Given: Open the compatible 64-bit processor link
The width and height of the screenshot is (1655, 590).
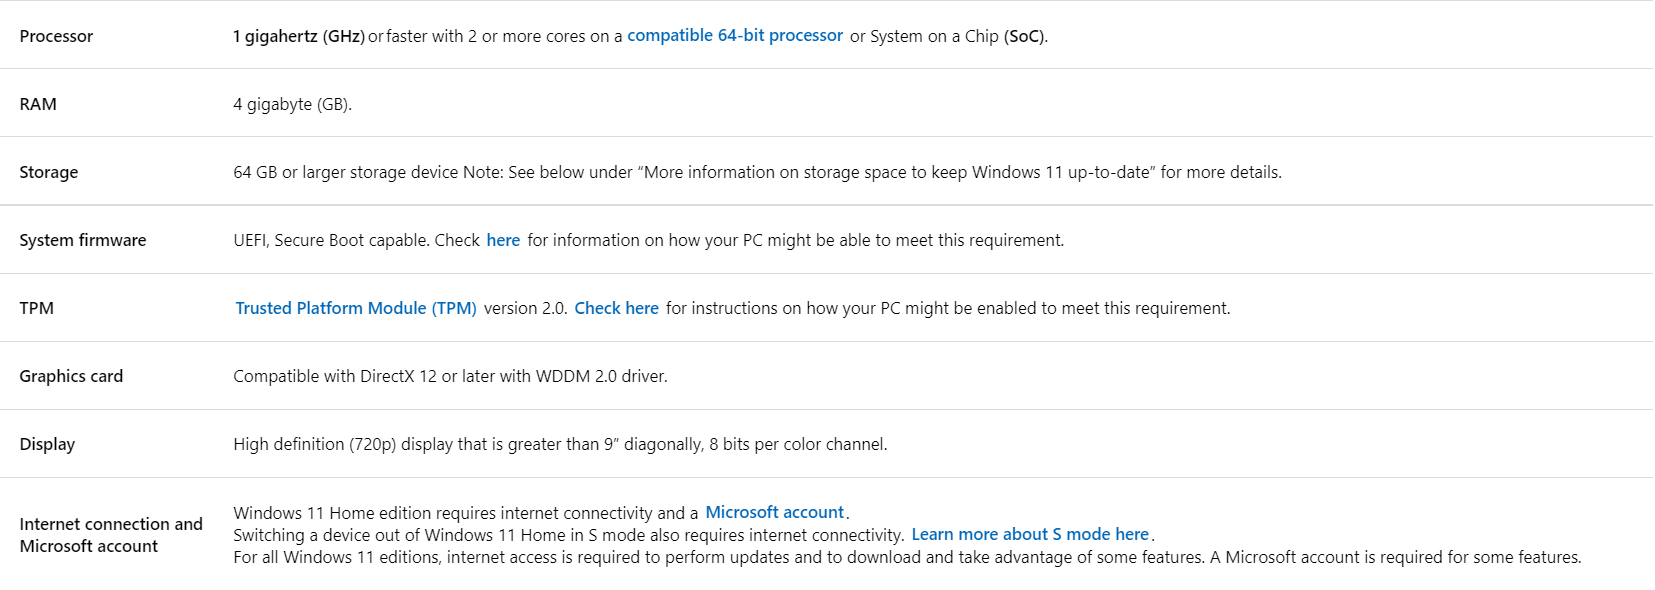Looking at the screenshot, I should 734,36.
